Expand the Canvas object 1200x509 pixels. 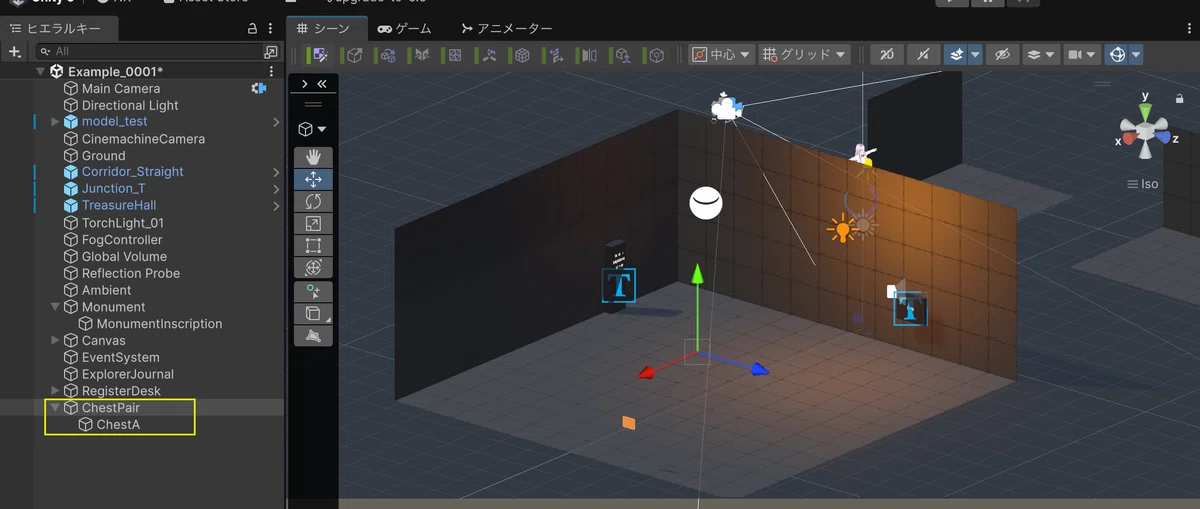click(55, 341)
